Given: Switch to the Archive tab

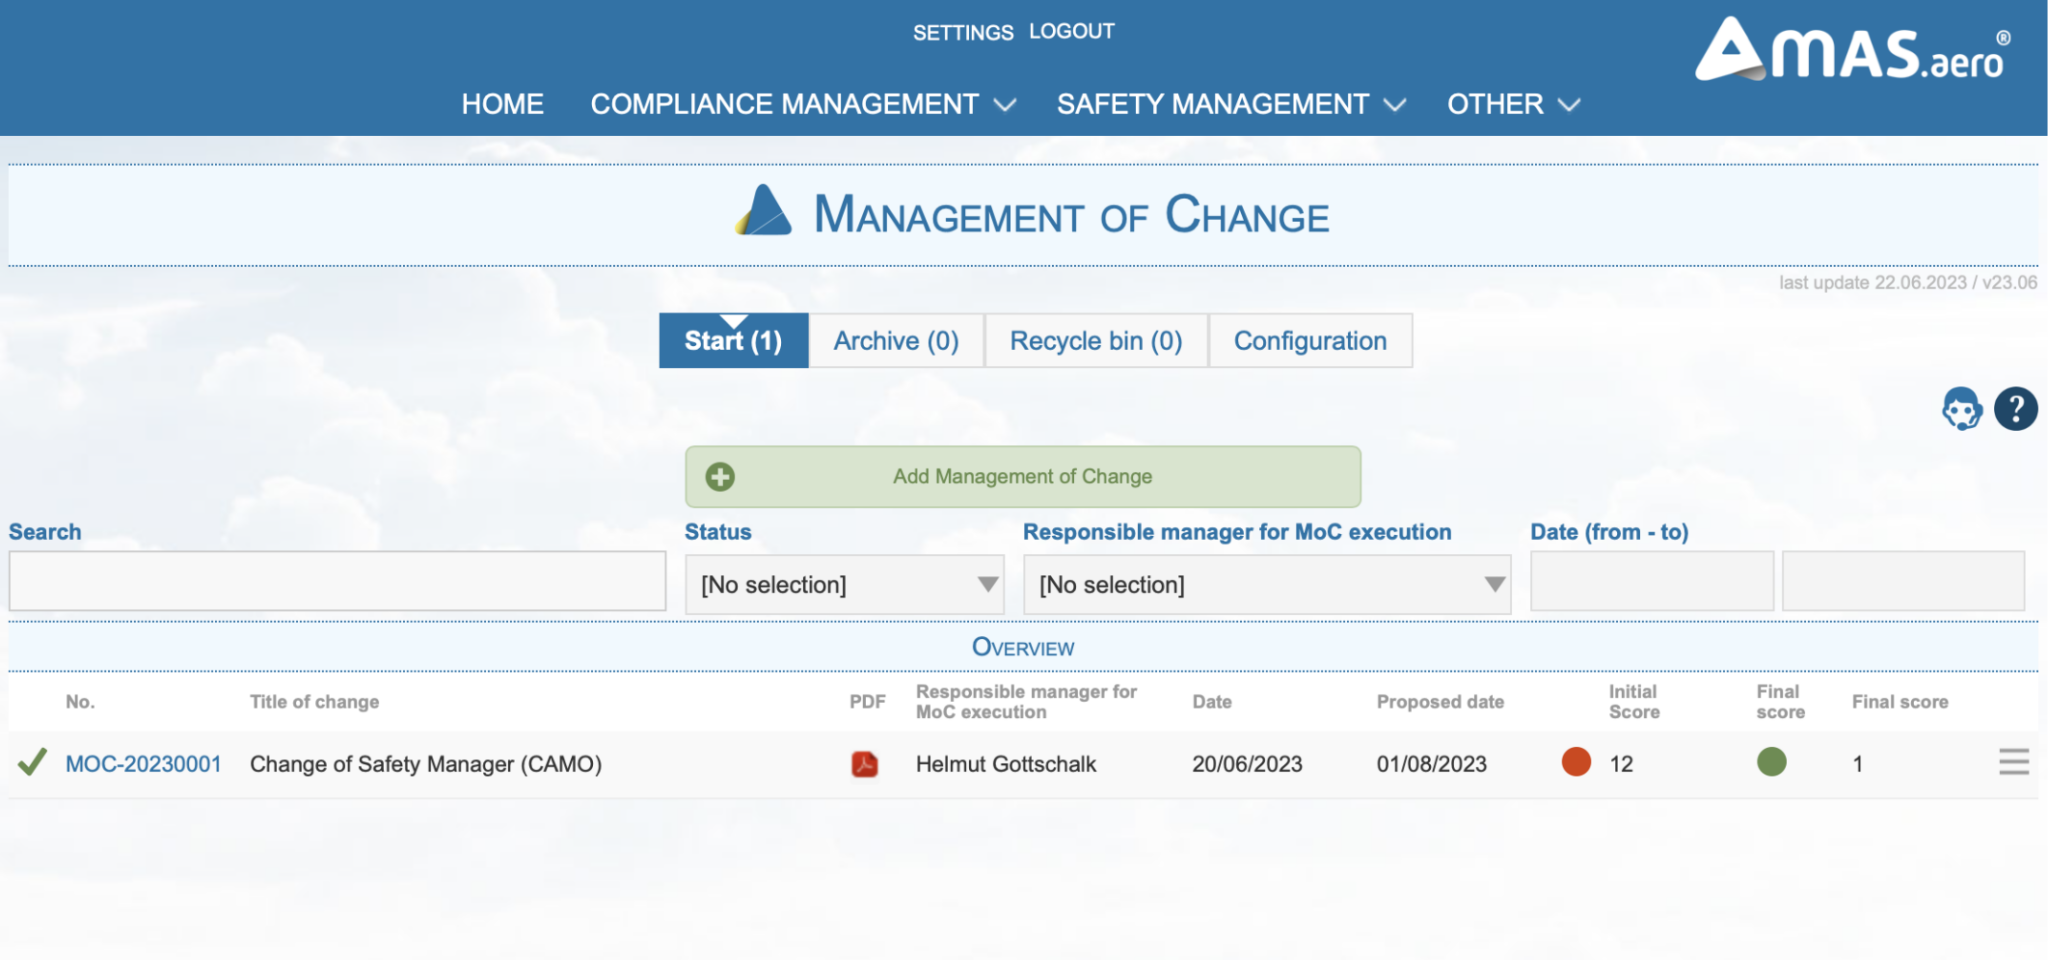Looking at the screenshot, I should 895,340.
